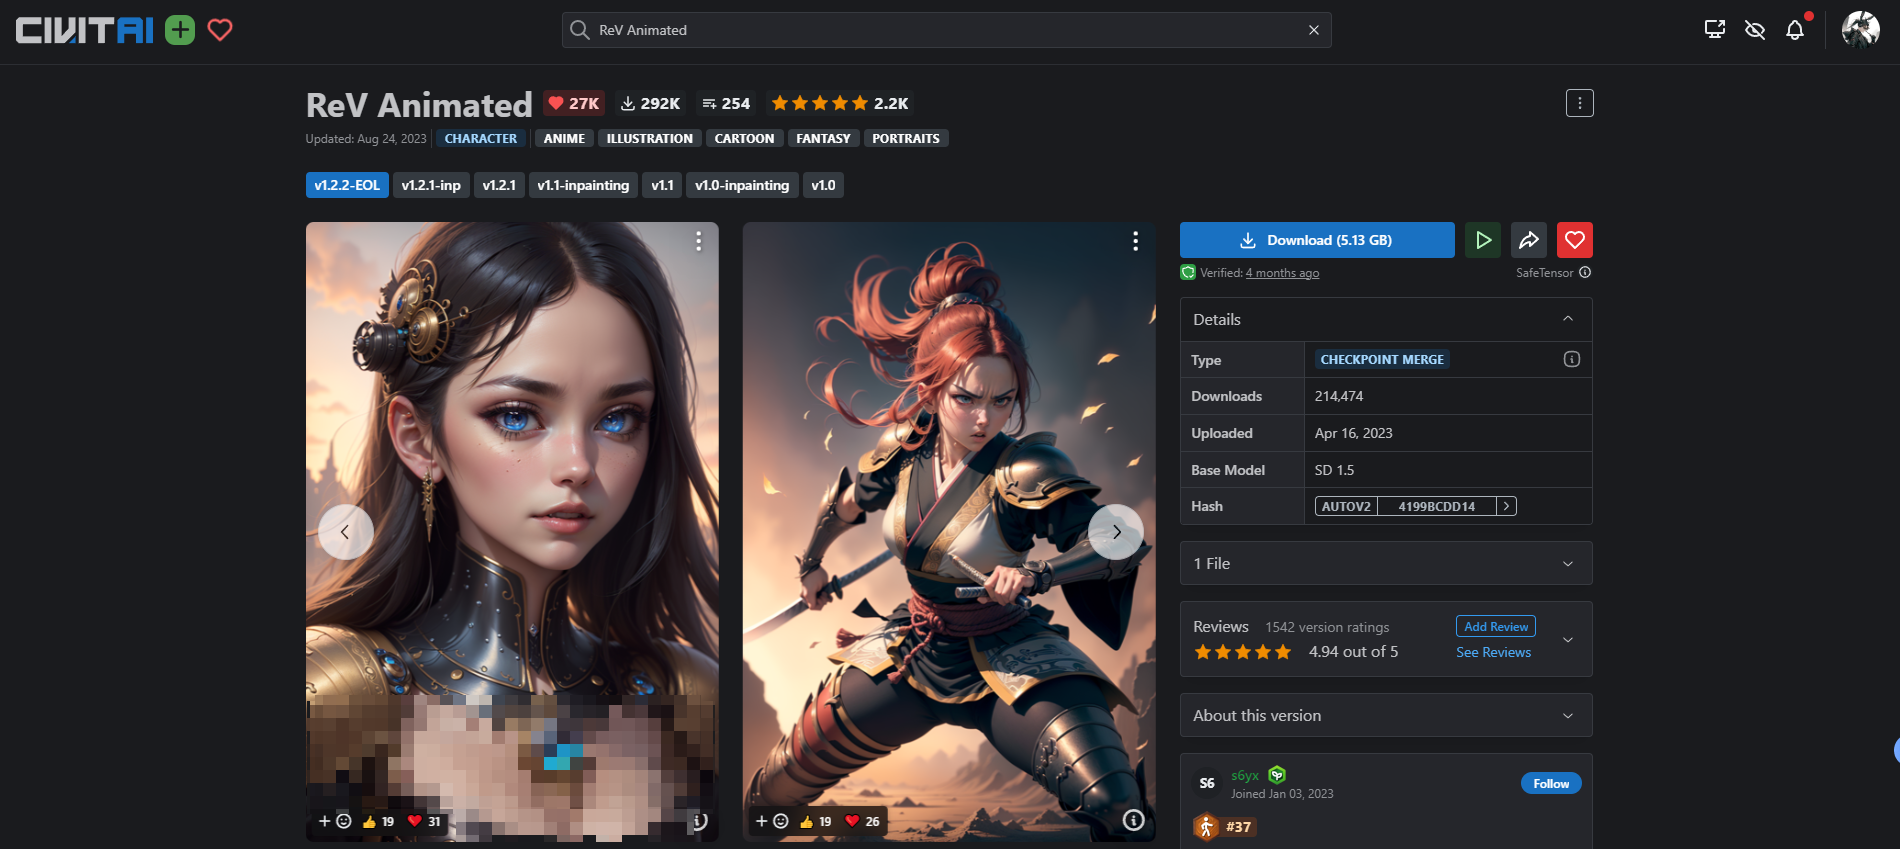This screenshot has height=849, width=1900.
Task: Click thumbs up 19 on first image
Action: point(378,821)
